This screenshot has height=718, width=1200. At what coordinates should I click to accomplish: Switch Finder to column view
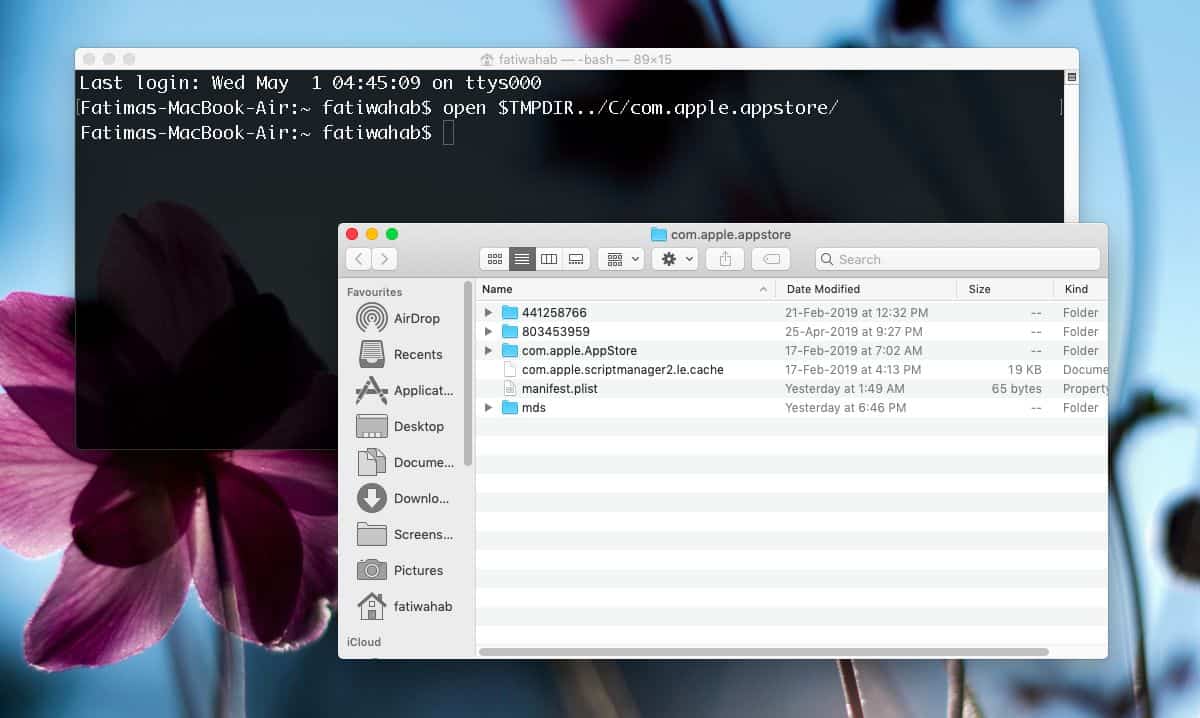point(549,259)
